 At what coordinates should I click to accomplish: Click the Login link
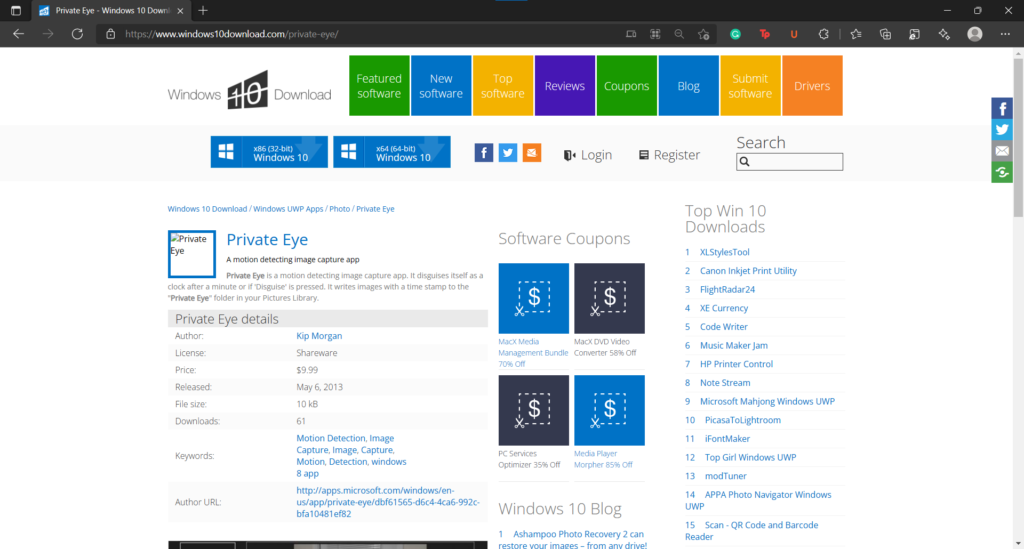tap(588, 155)
